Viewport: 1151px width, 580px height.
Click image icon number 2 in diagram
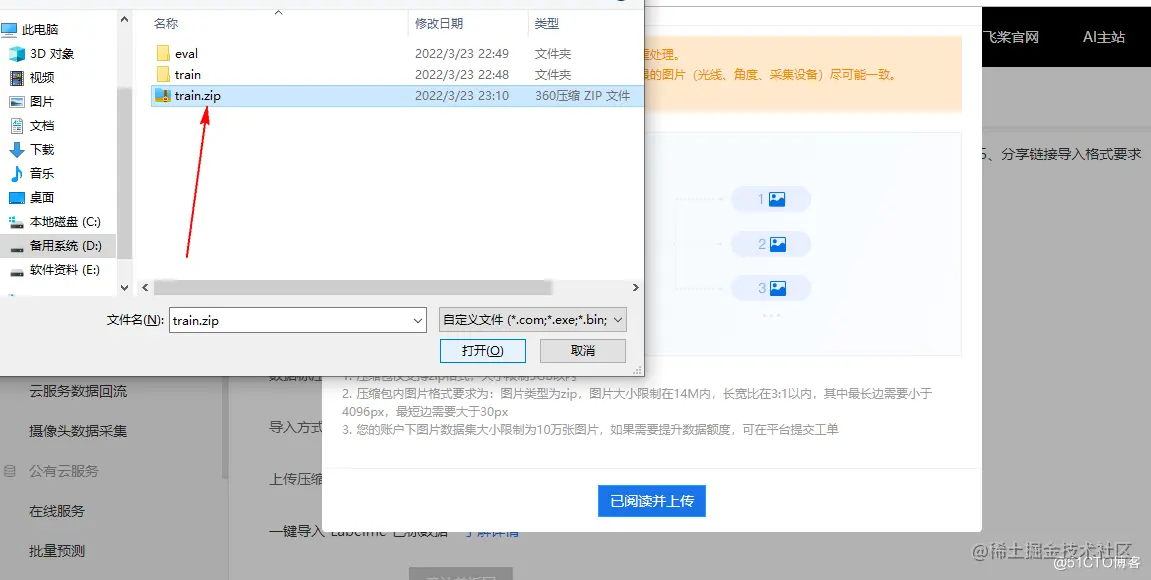click(777, 244)
